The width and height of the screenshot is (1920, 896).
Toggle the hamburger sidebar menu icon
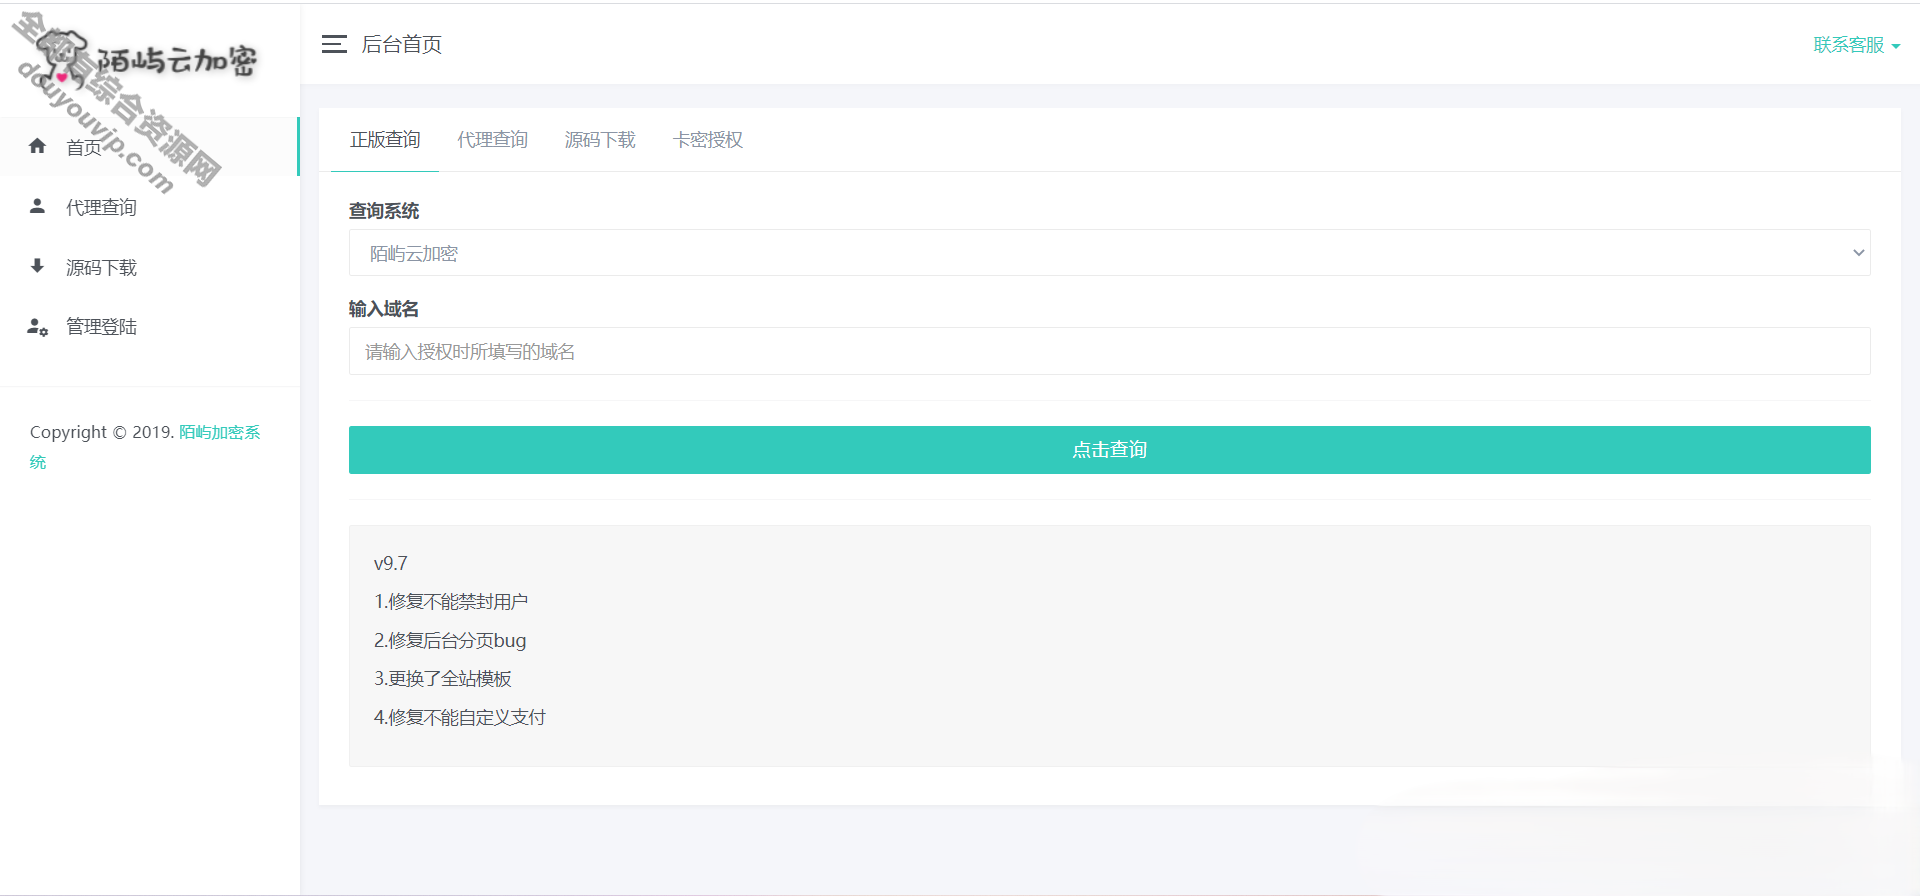(334, 44)
